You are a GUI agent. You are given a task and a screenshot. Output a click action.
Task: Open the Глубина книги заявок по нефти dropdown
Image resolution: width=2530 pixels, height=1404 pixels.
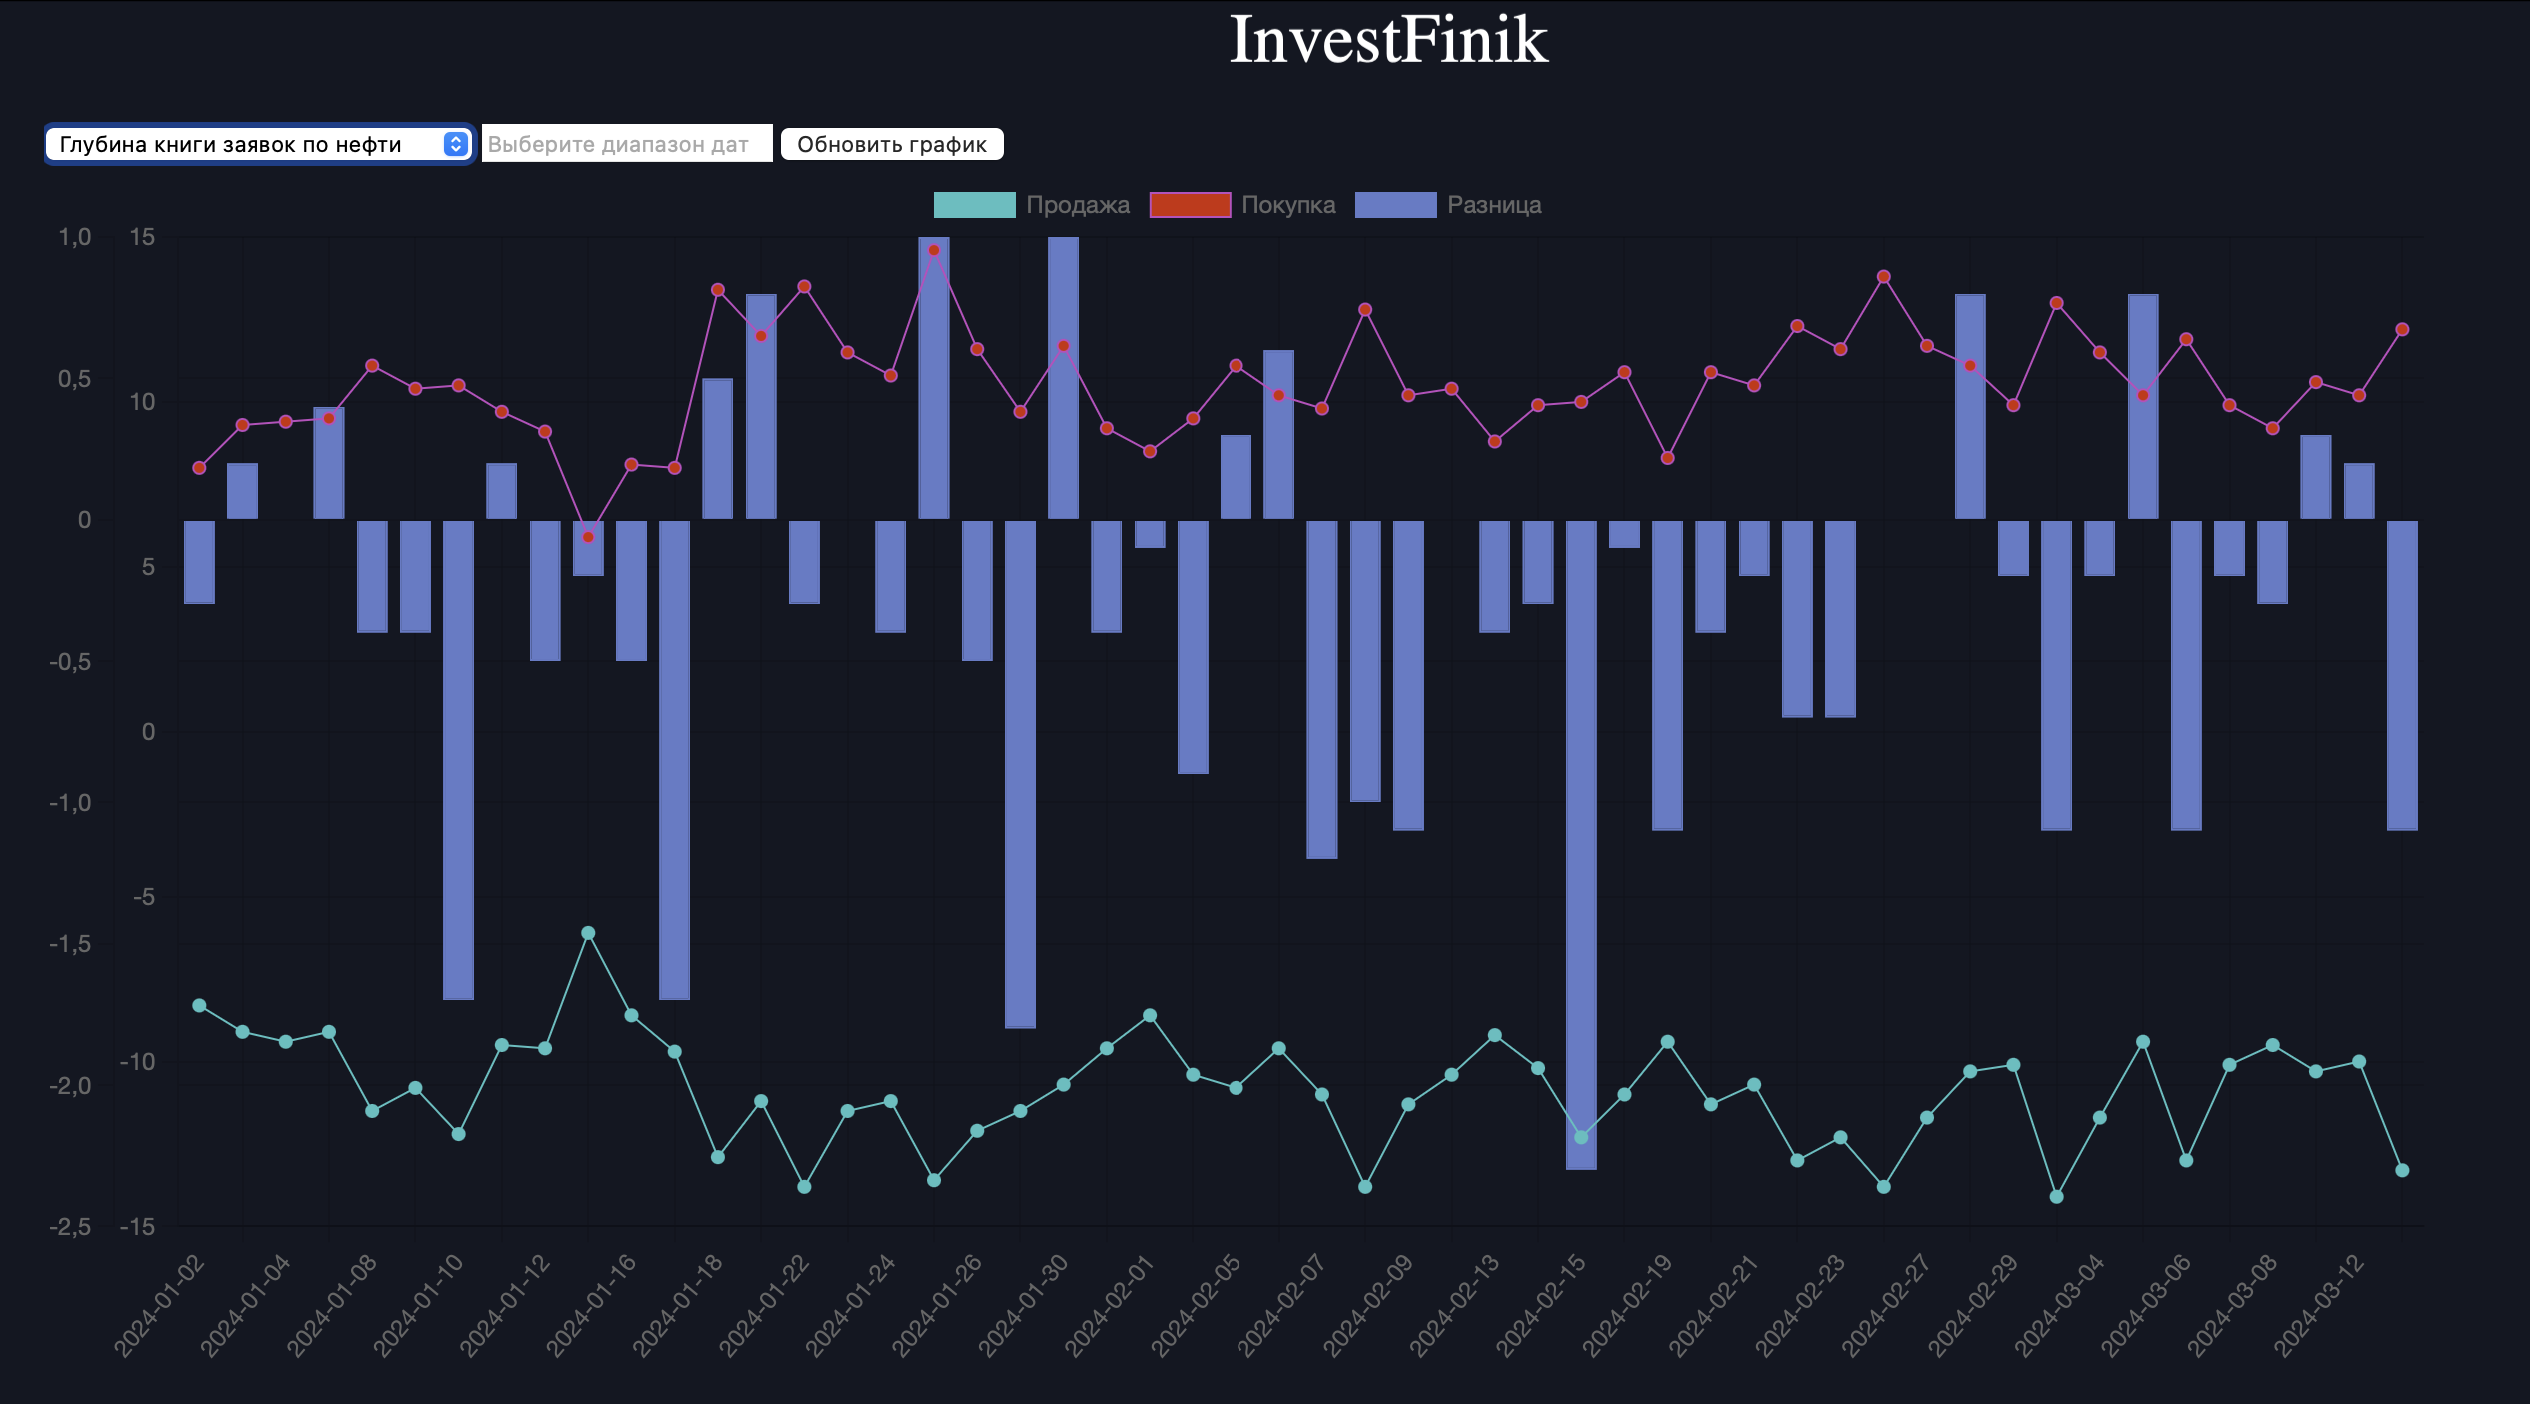[245, 144]
